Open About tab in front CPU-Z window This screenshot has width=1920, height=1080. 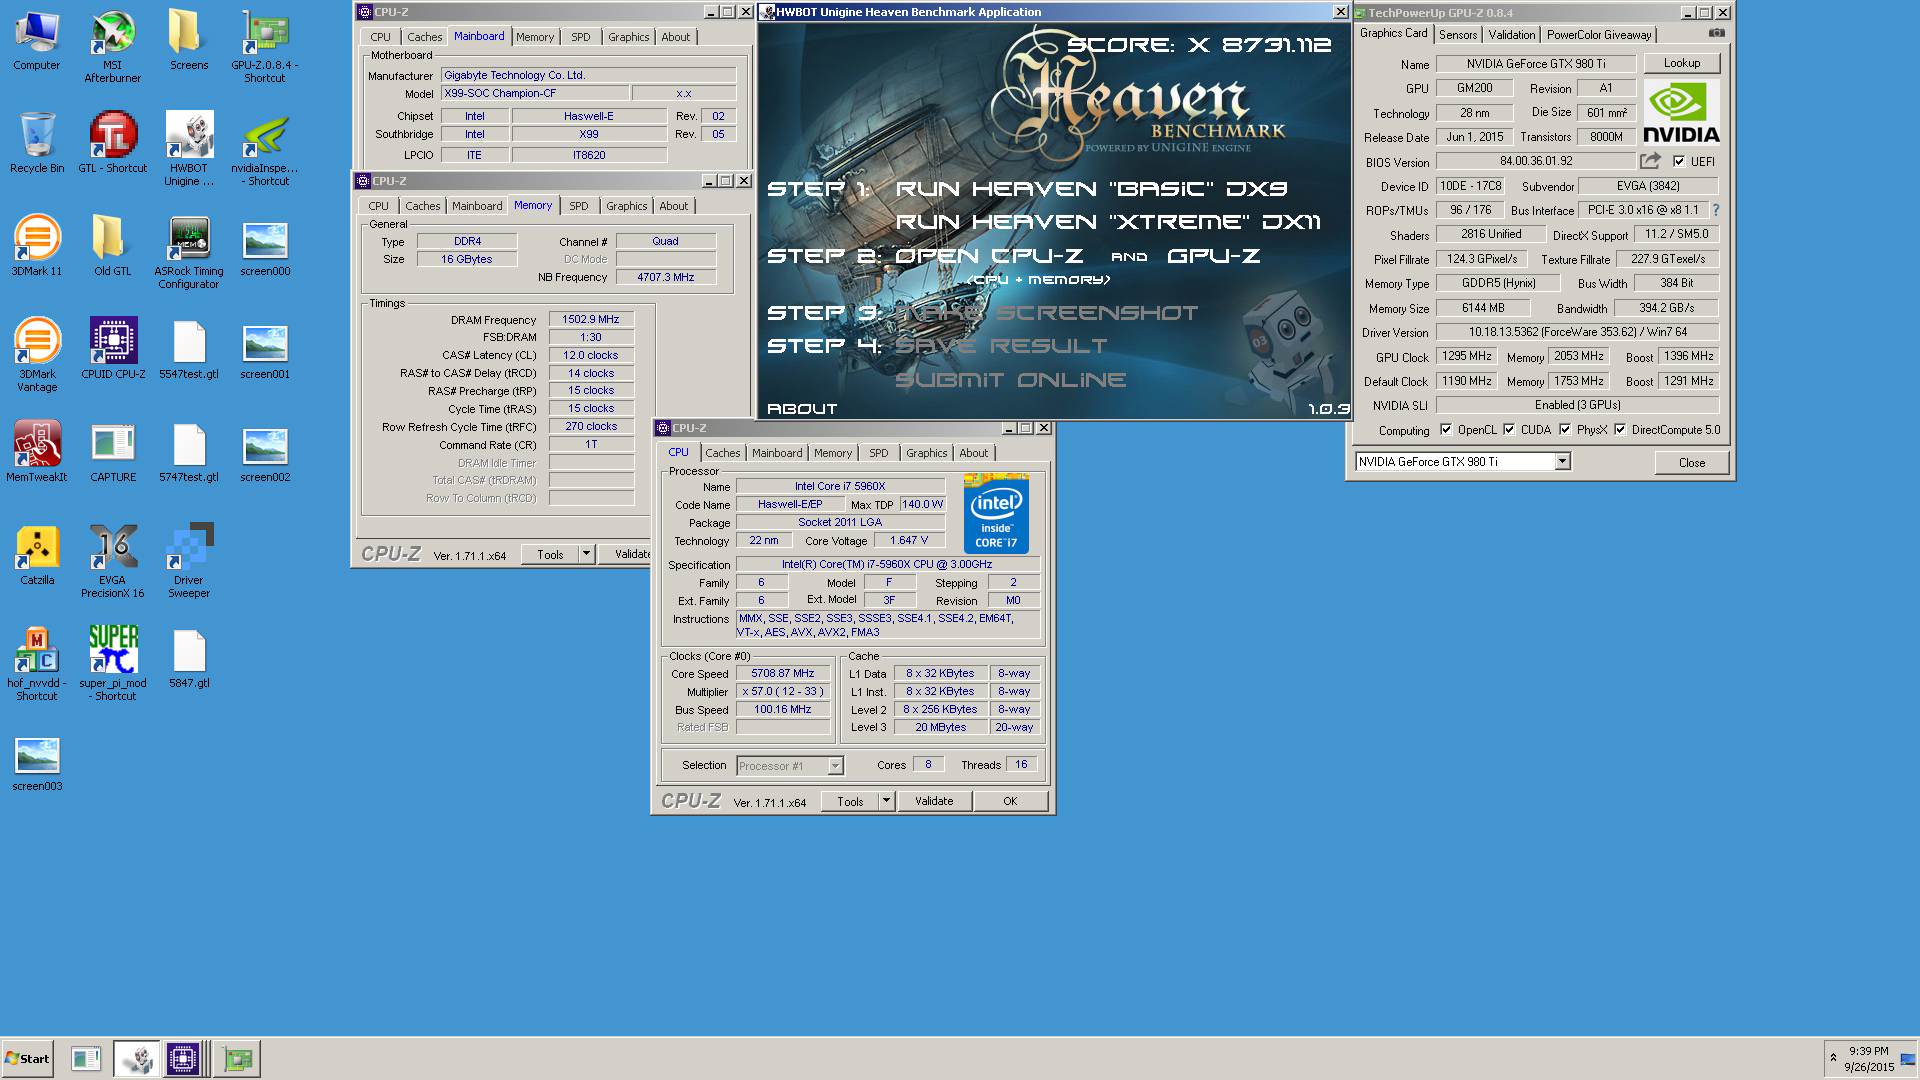click(x=973, y=453)
